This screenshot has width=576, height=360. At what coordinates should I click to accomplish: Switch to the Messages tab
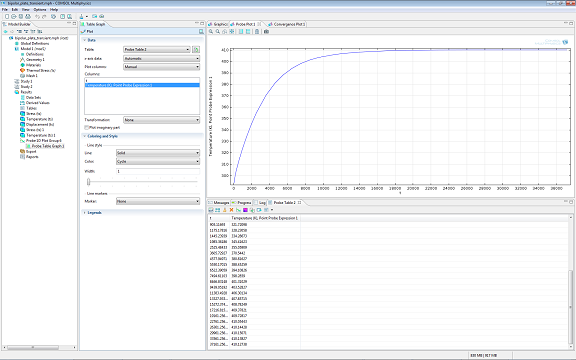[219, 203]
